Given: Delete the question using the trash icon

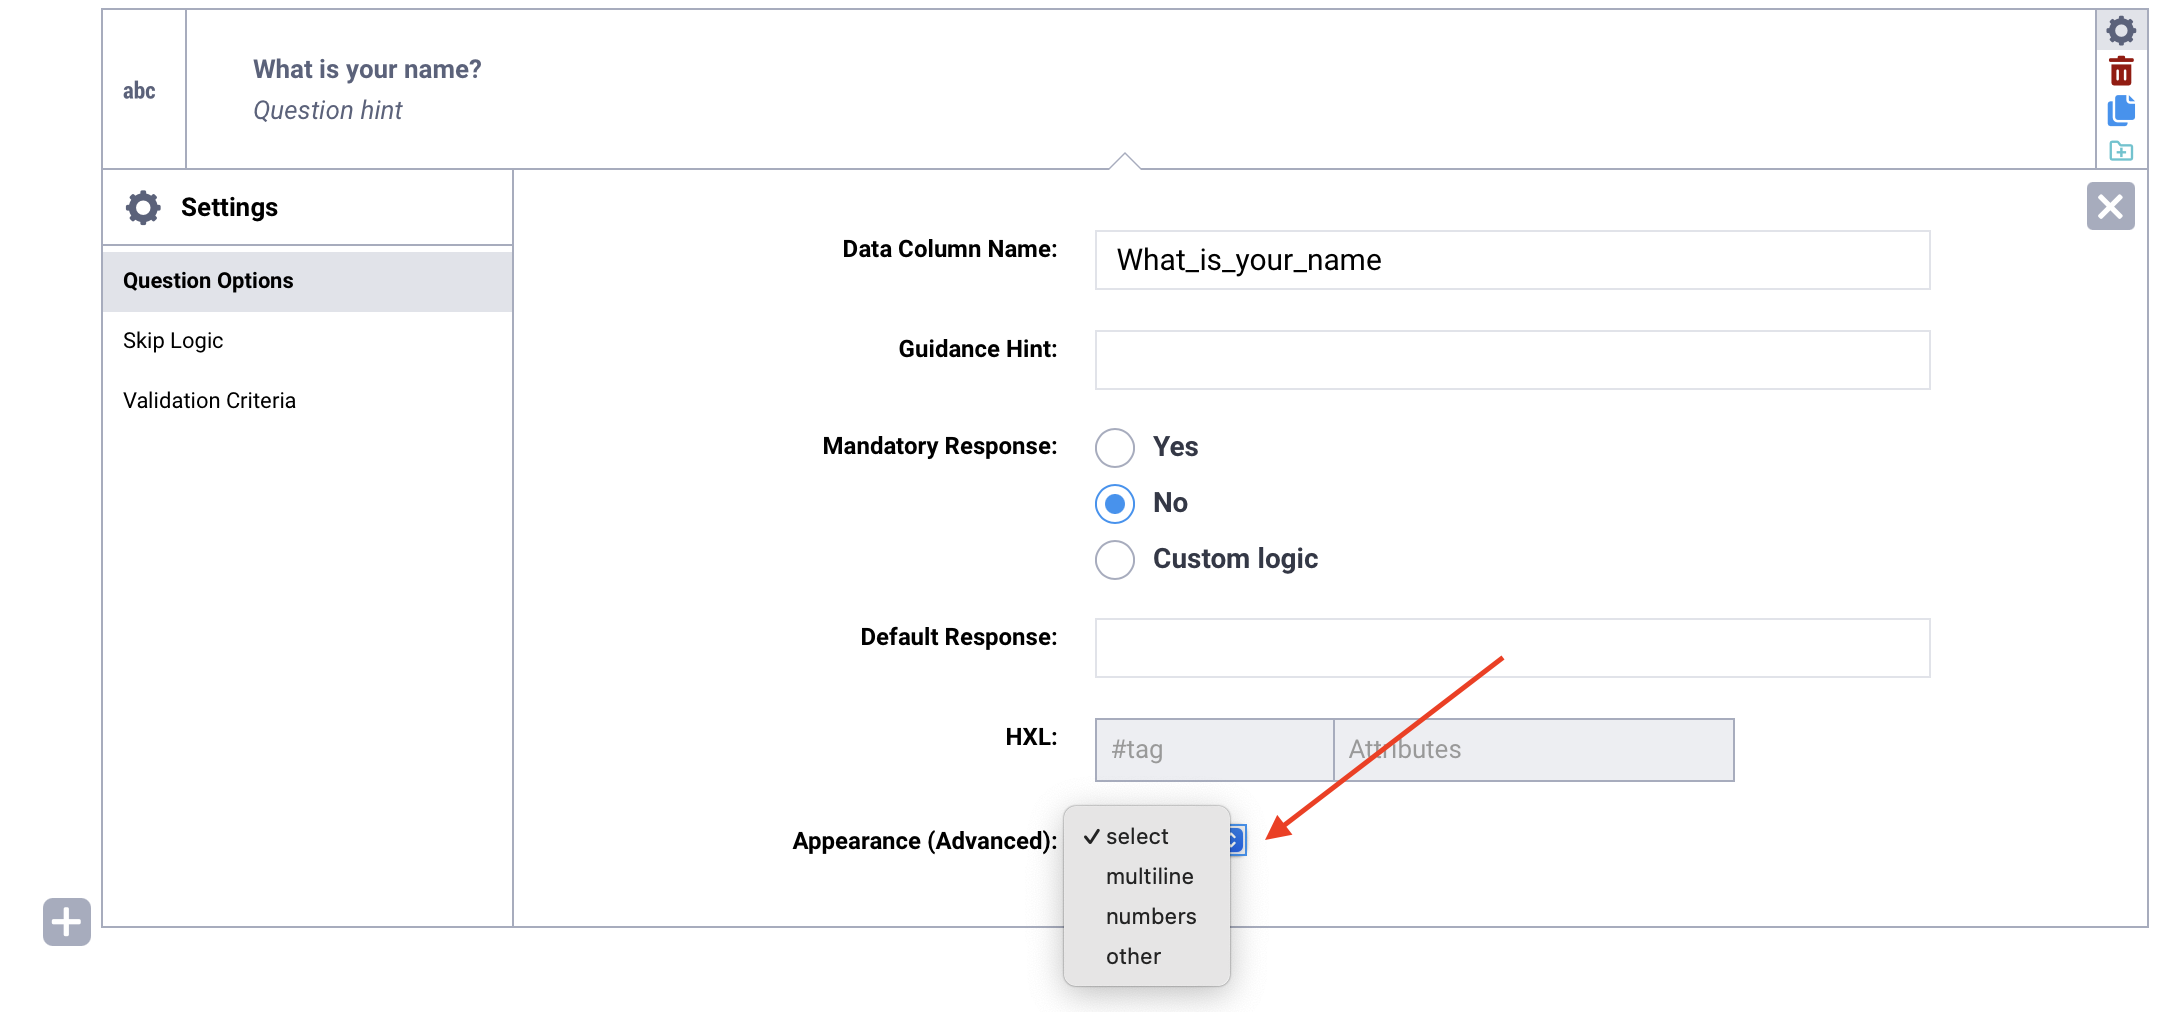Looking at the screenshot, I should (x=2122, y=70).
